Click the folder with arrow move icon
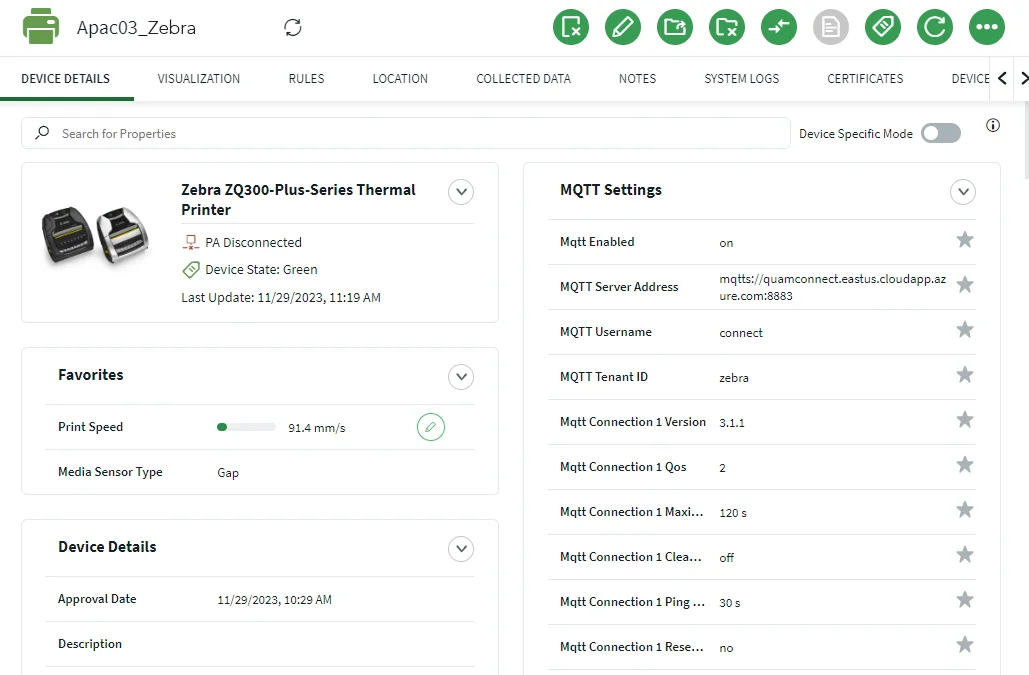1029x675 pixels. 675,27
